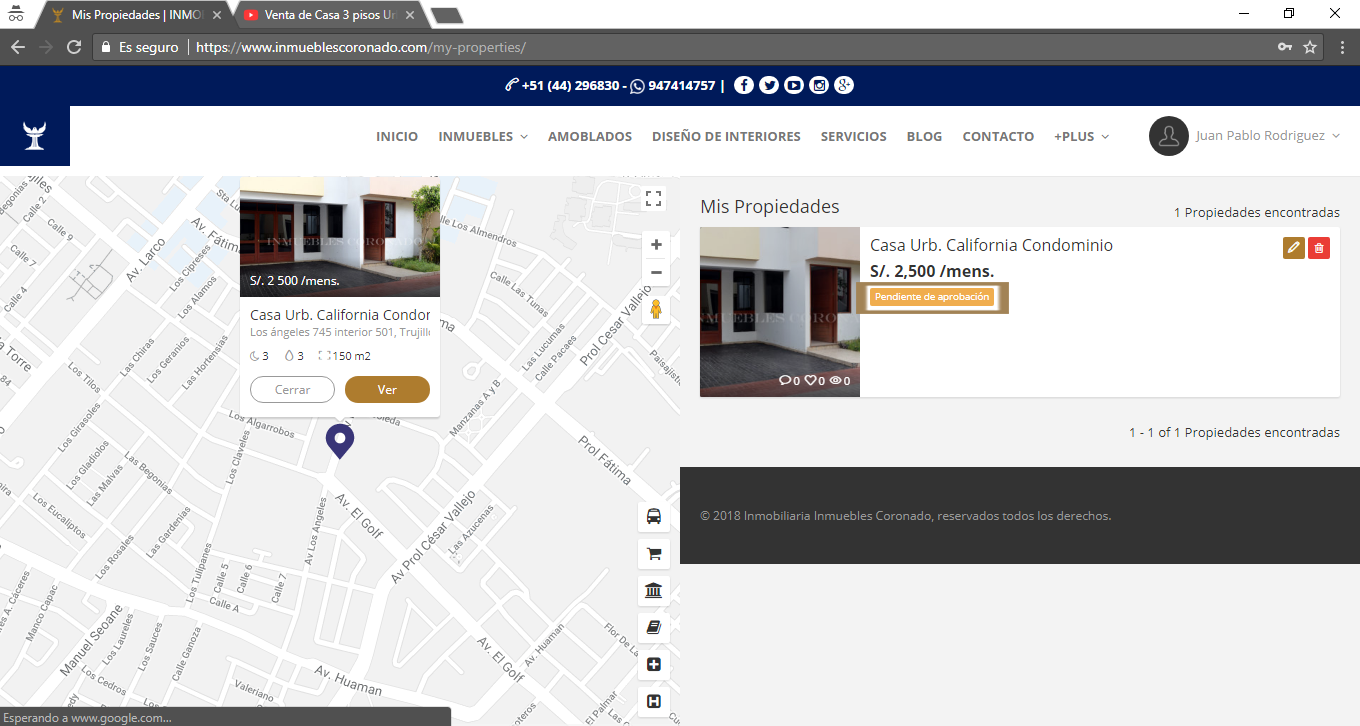The image size is (1360, 726).
Task: Toggle shopping cart places on map
Action: point(654,554)
